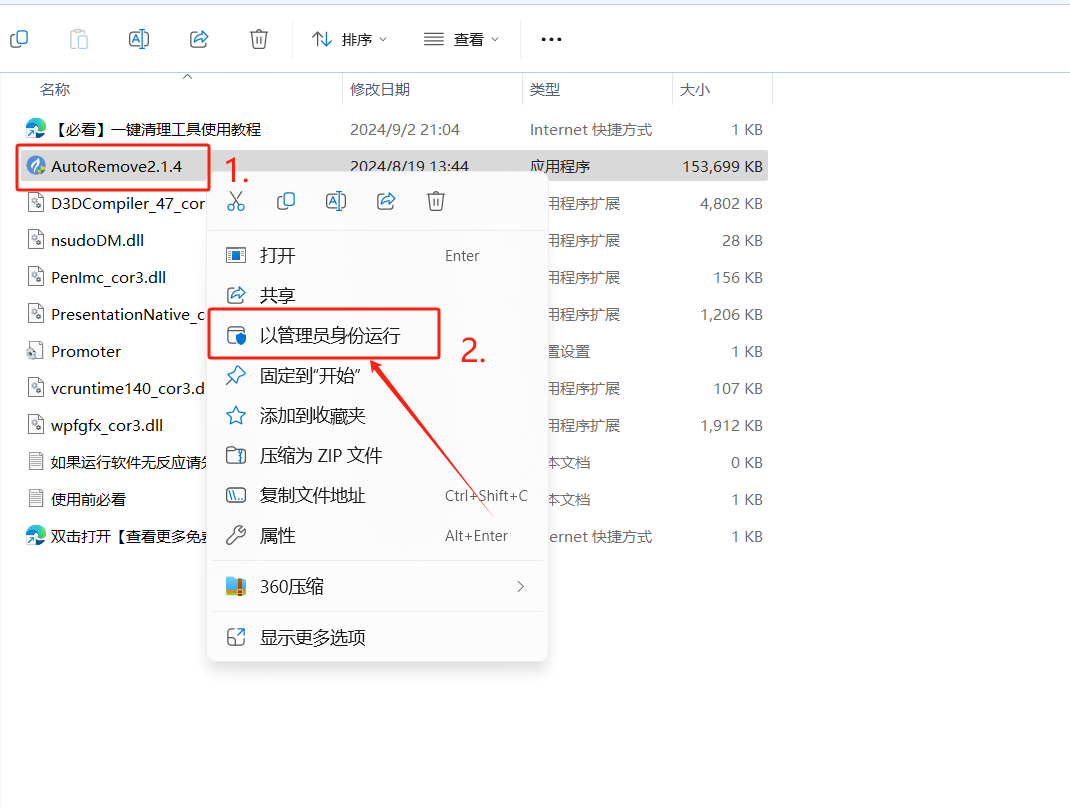
Task: Click the toolbar delete trash icon
Action: [x=259, y=39]
